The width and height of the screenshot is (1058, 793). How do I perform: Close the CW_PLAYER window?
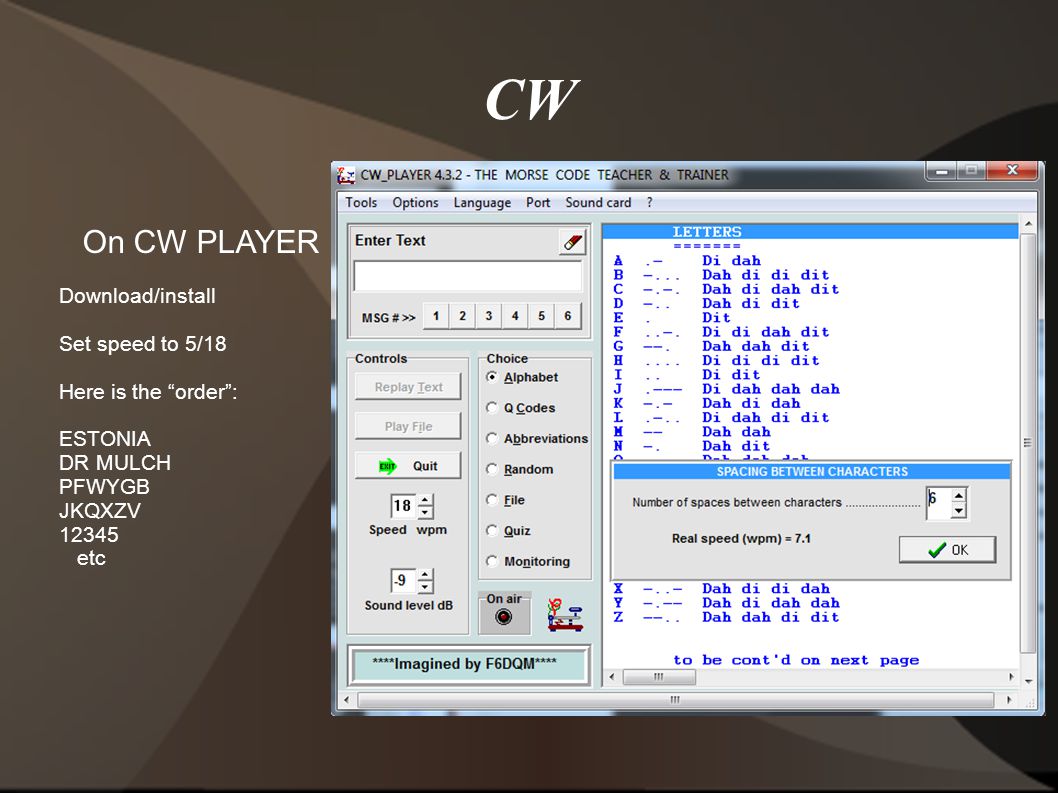(1011, 171)
